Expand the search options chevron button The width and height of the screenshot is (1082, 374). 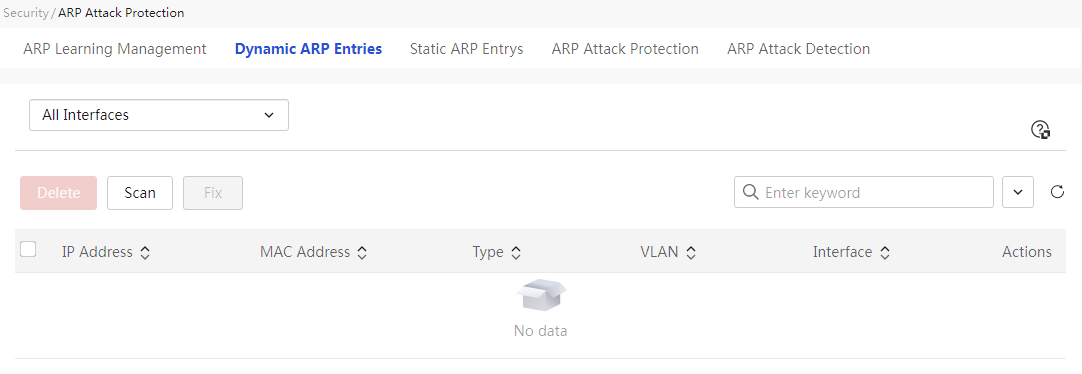[1018, 192]
